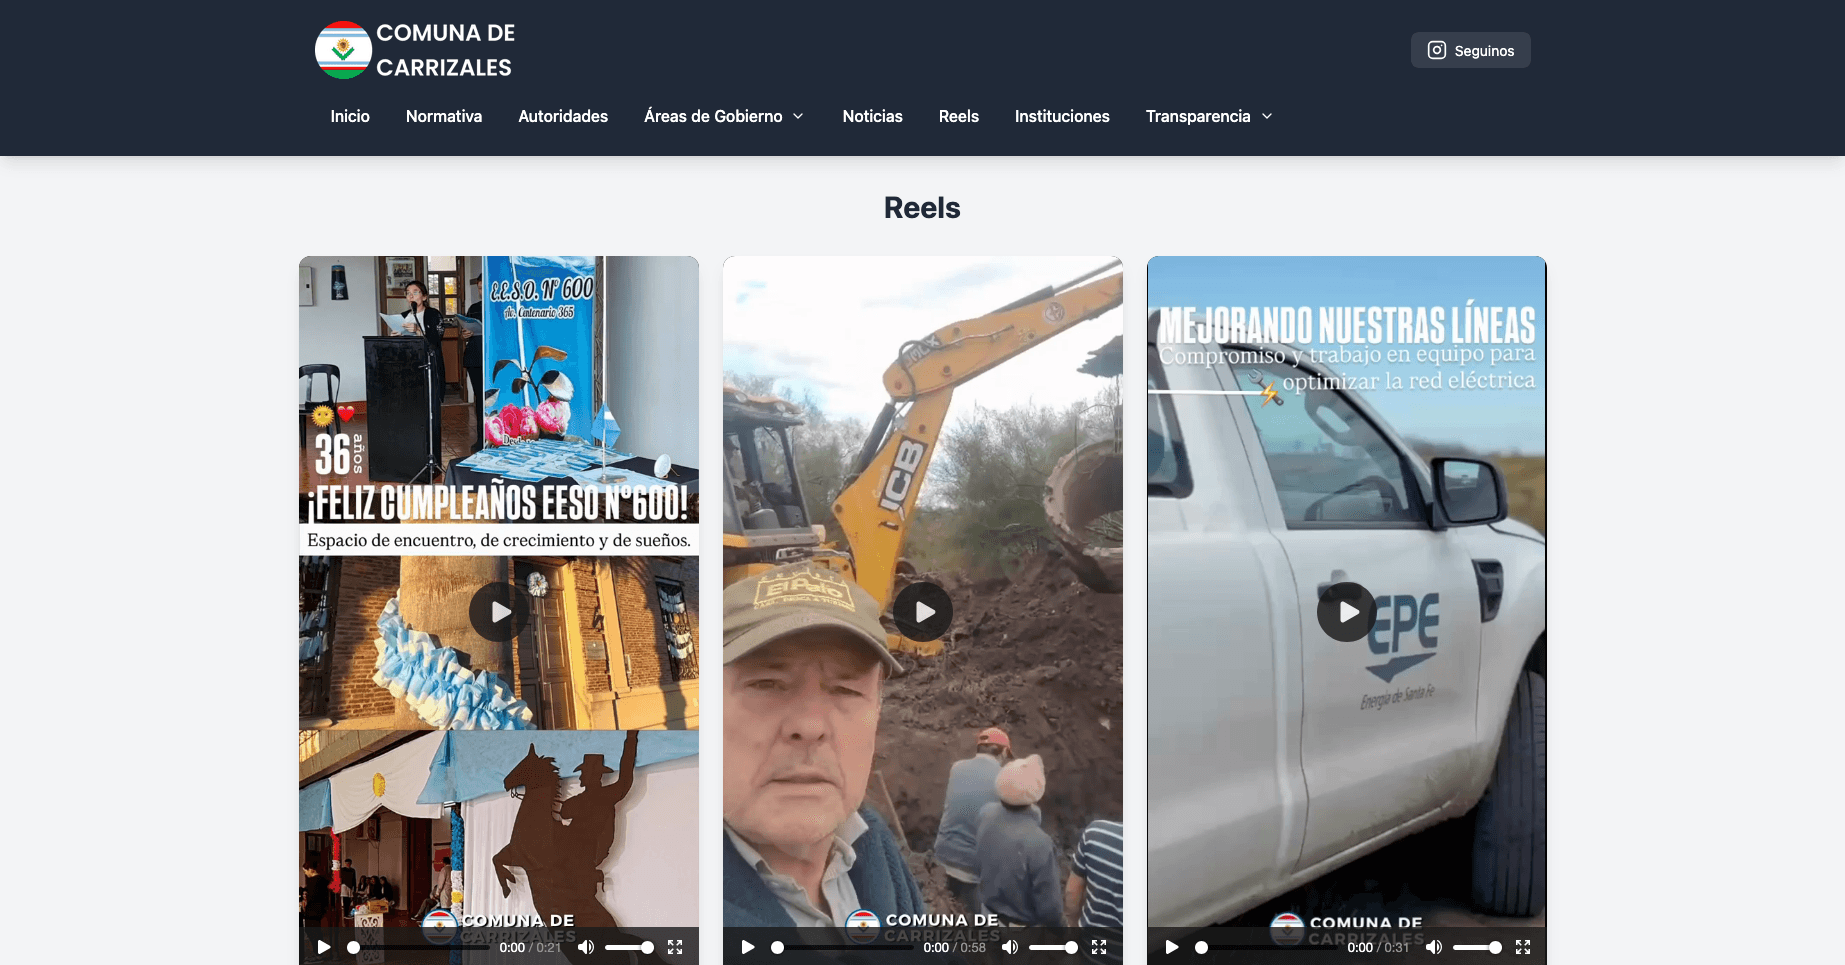Open the Autoridades section

pyautogui.click(x=563, y=116)
